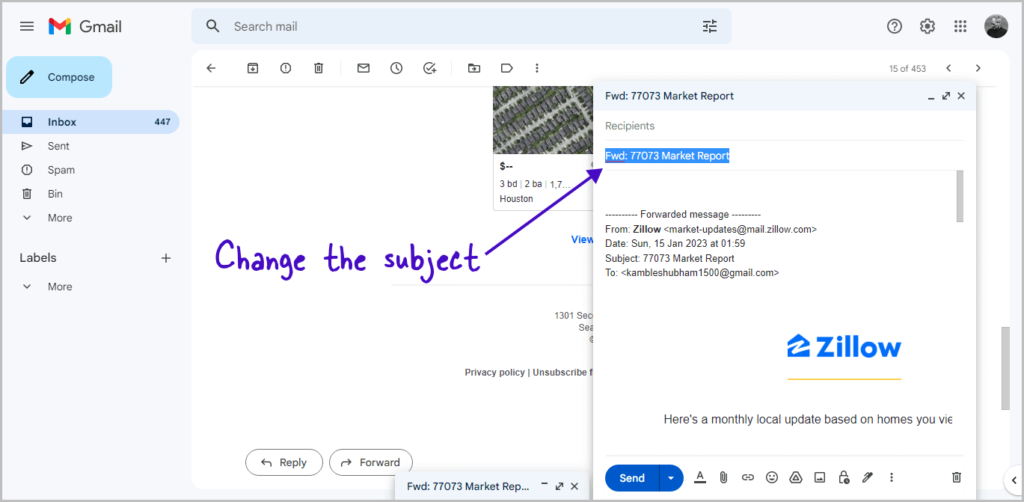
Task: Report this email as spam
Action: tap(285, 68)
